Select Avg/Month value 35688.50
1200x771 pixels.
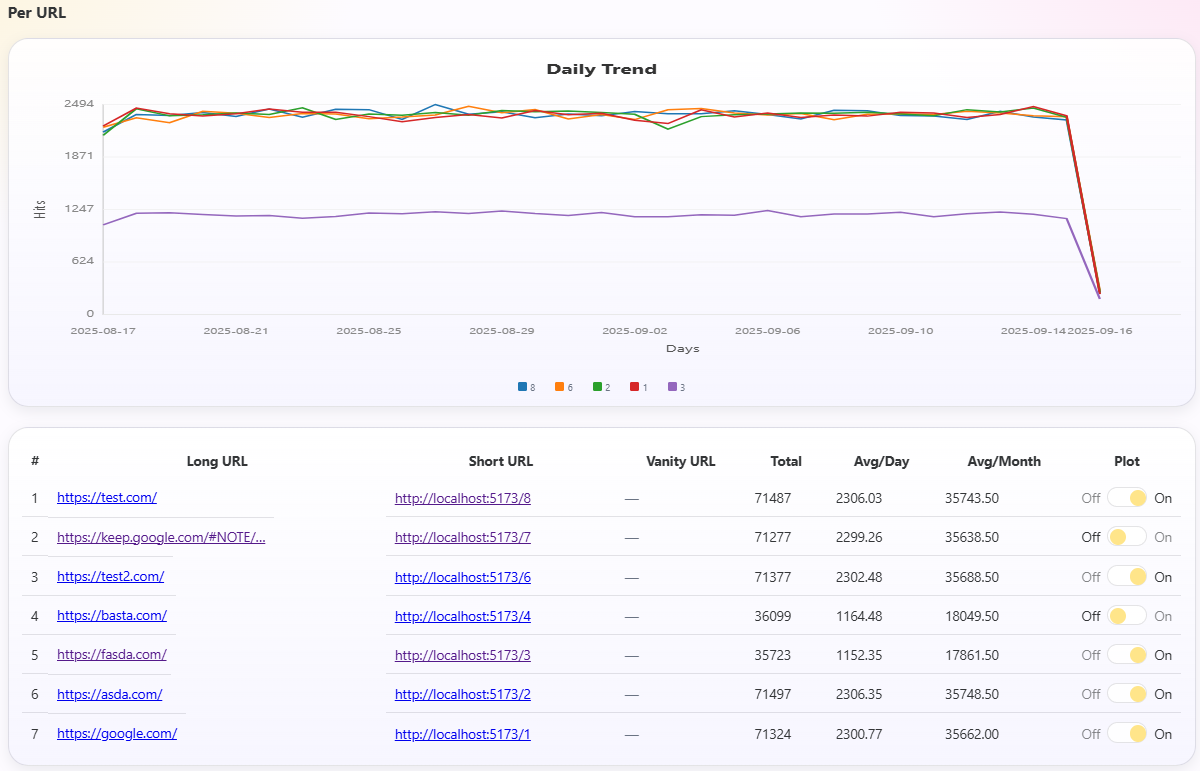[972, 577]
